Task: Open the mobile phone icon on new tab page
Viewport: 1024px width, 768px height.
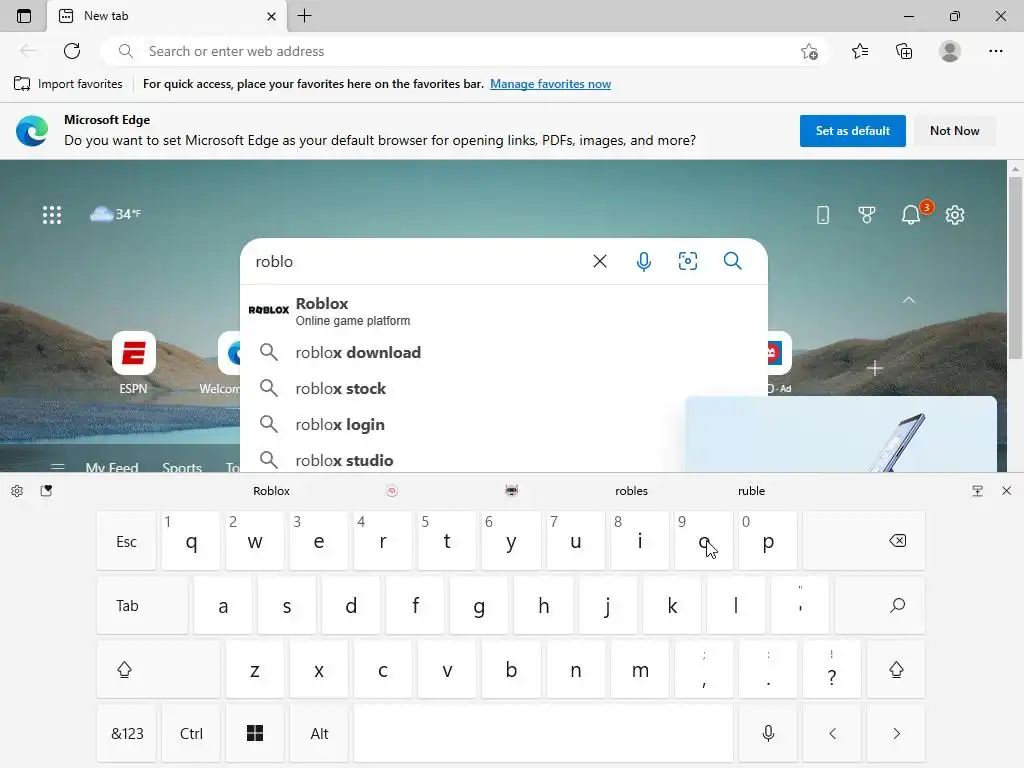Action: 823,215
